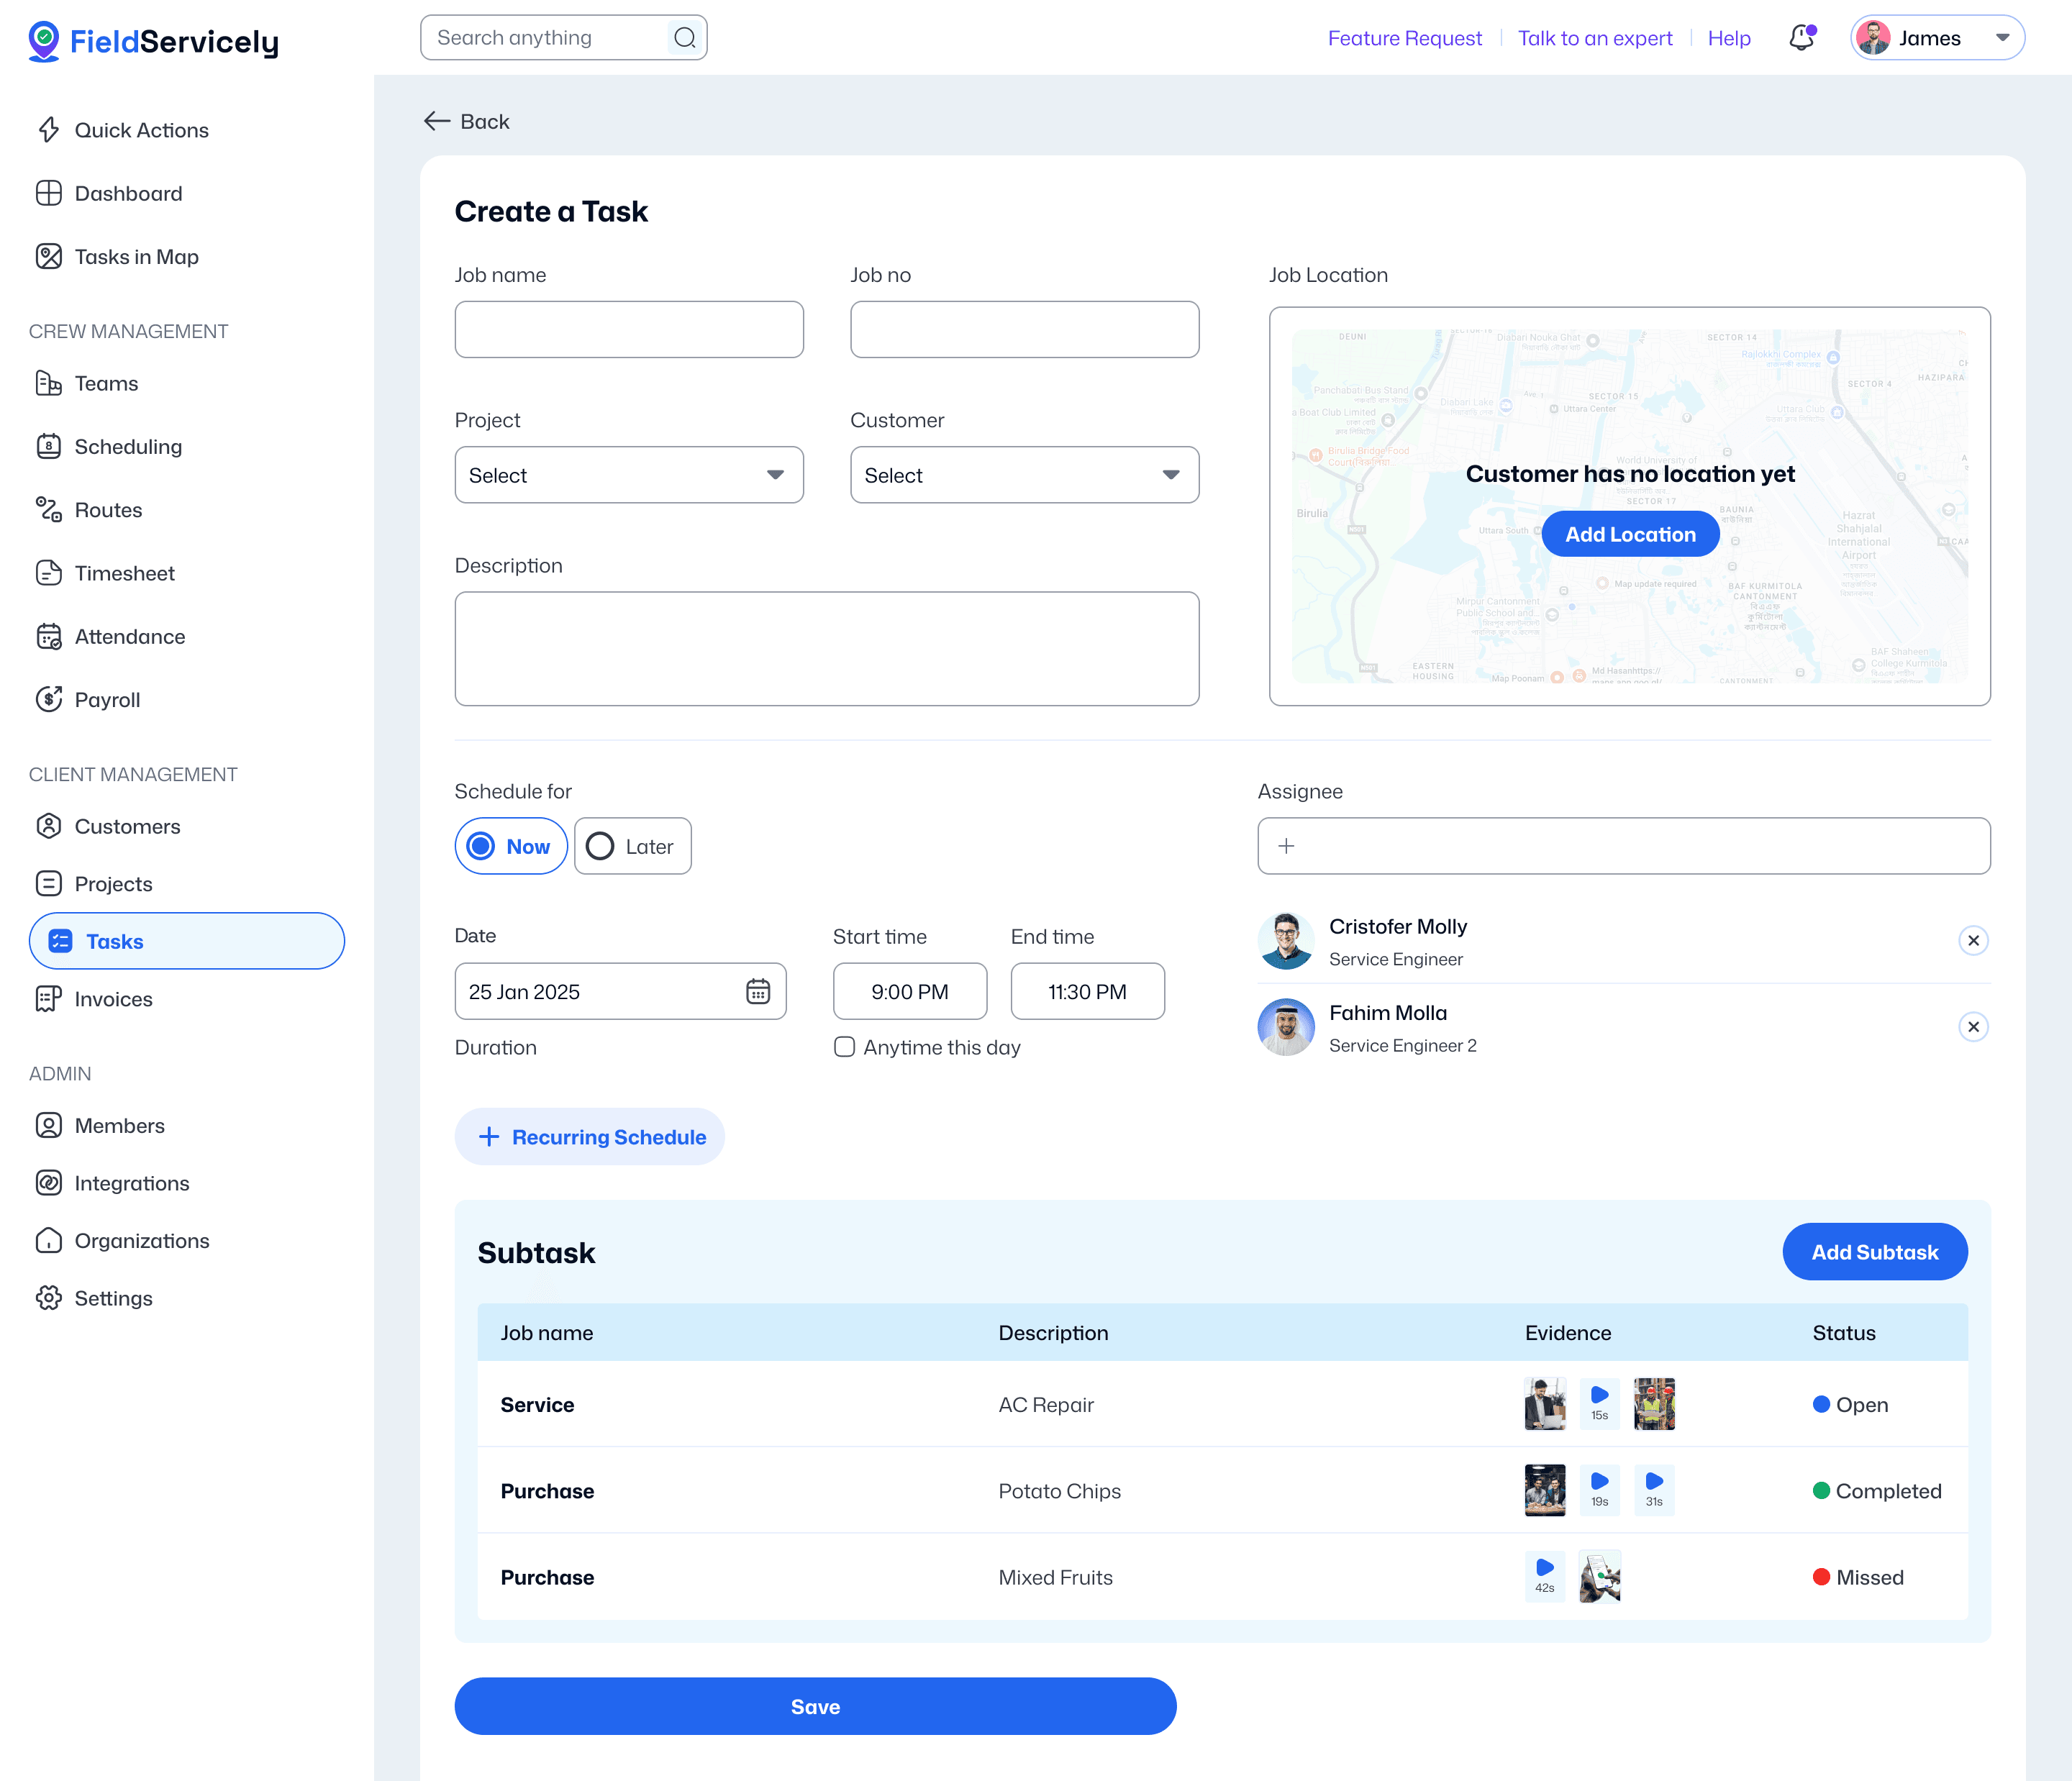This screenshot has width=2072, height=1781.
Task: Open the Project select dropdown
Action: 629,475
